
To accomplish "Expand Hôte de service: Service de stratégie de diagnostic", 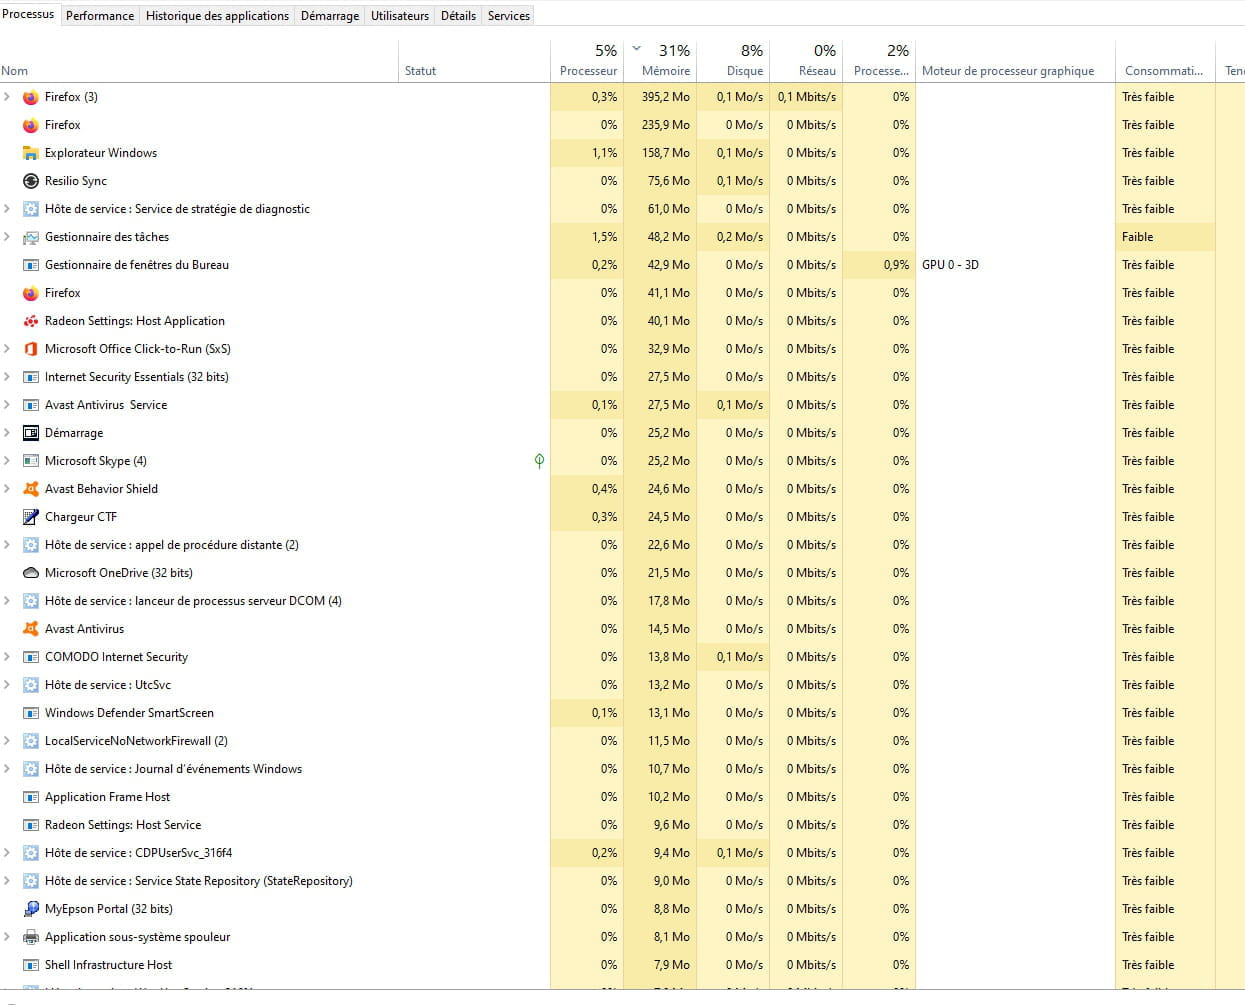I will (x=7, y=209).
